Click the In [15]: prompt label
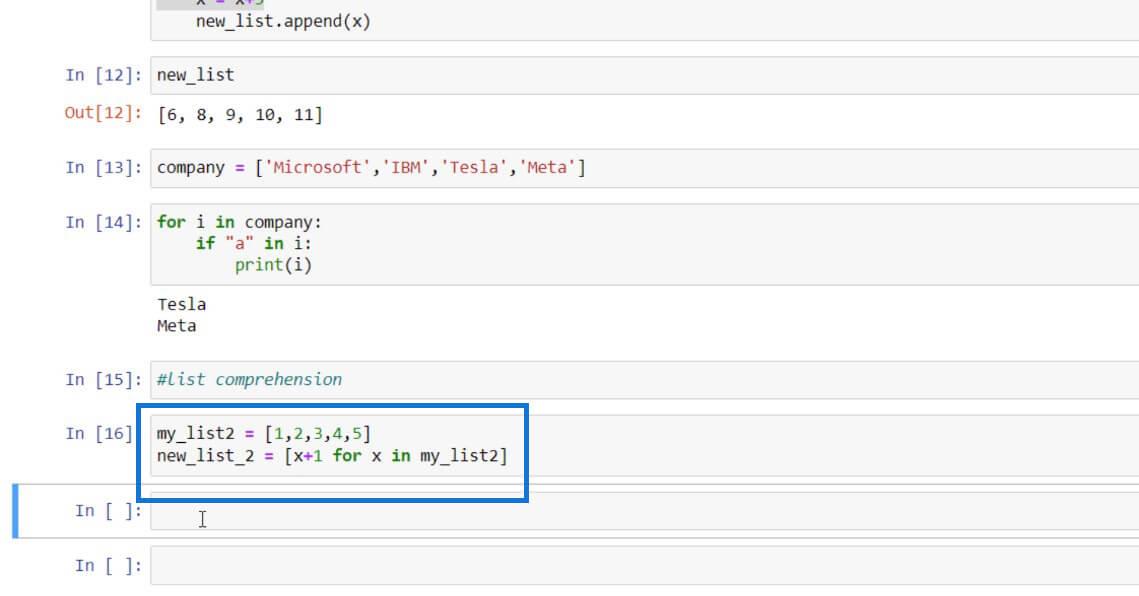Image resolution: width=1139 pixels, height=596 pixels. tap(103, 380)
